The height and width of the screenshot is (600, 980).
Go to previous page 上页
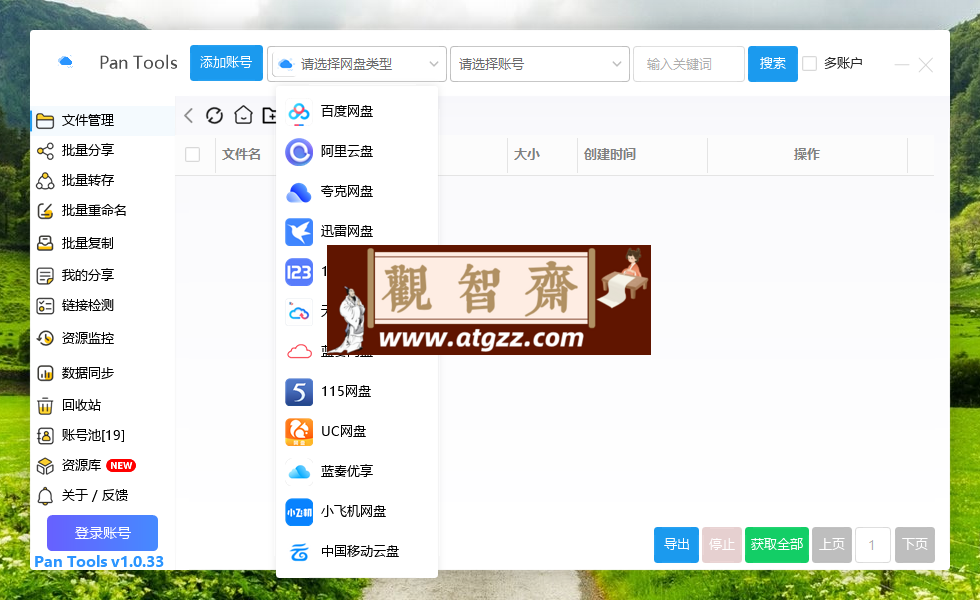tap(832, 545)
